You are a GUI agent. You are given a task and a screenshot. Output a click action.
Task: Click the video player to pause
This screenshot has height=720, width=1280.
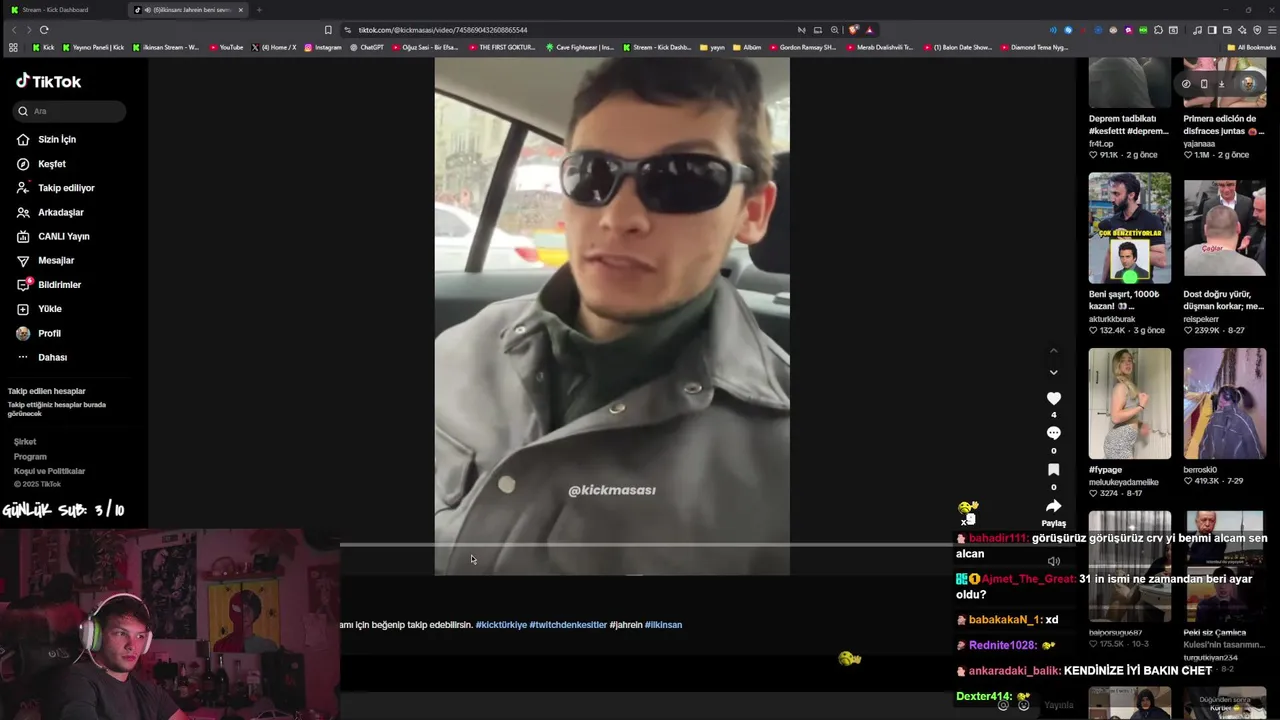click(x=612, y=316)
